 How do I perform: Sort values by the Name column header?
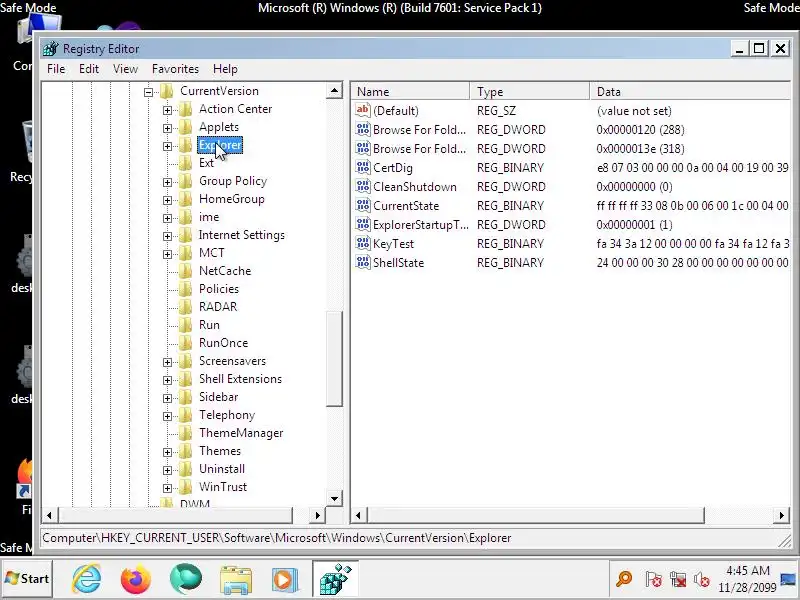tap(411, 92)
